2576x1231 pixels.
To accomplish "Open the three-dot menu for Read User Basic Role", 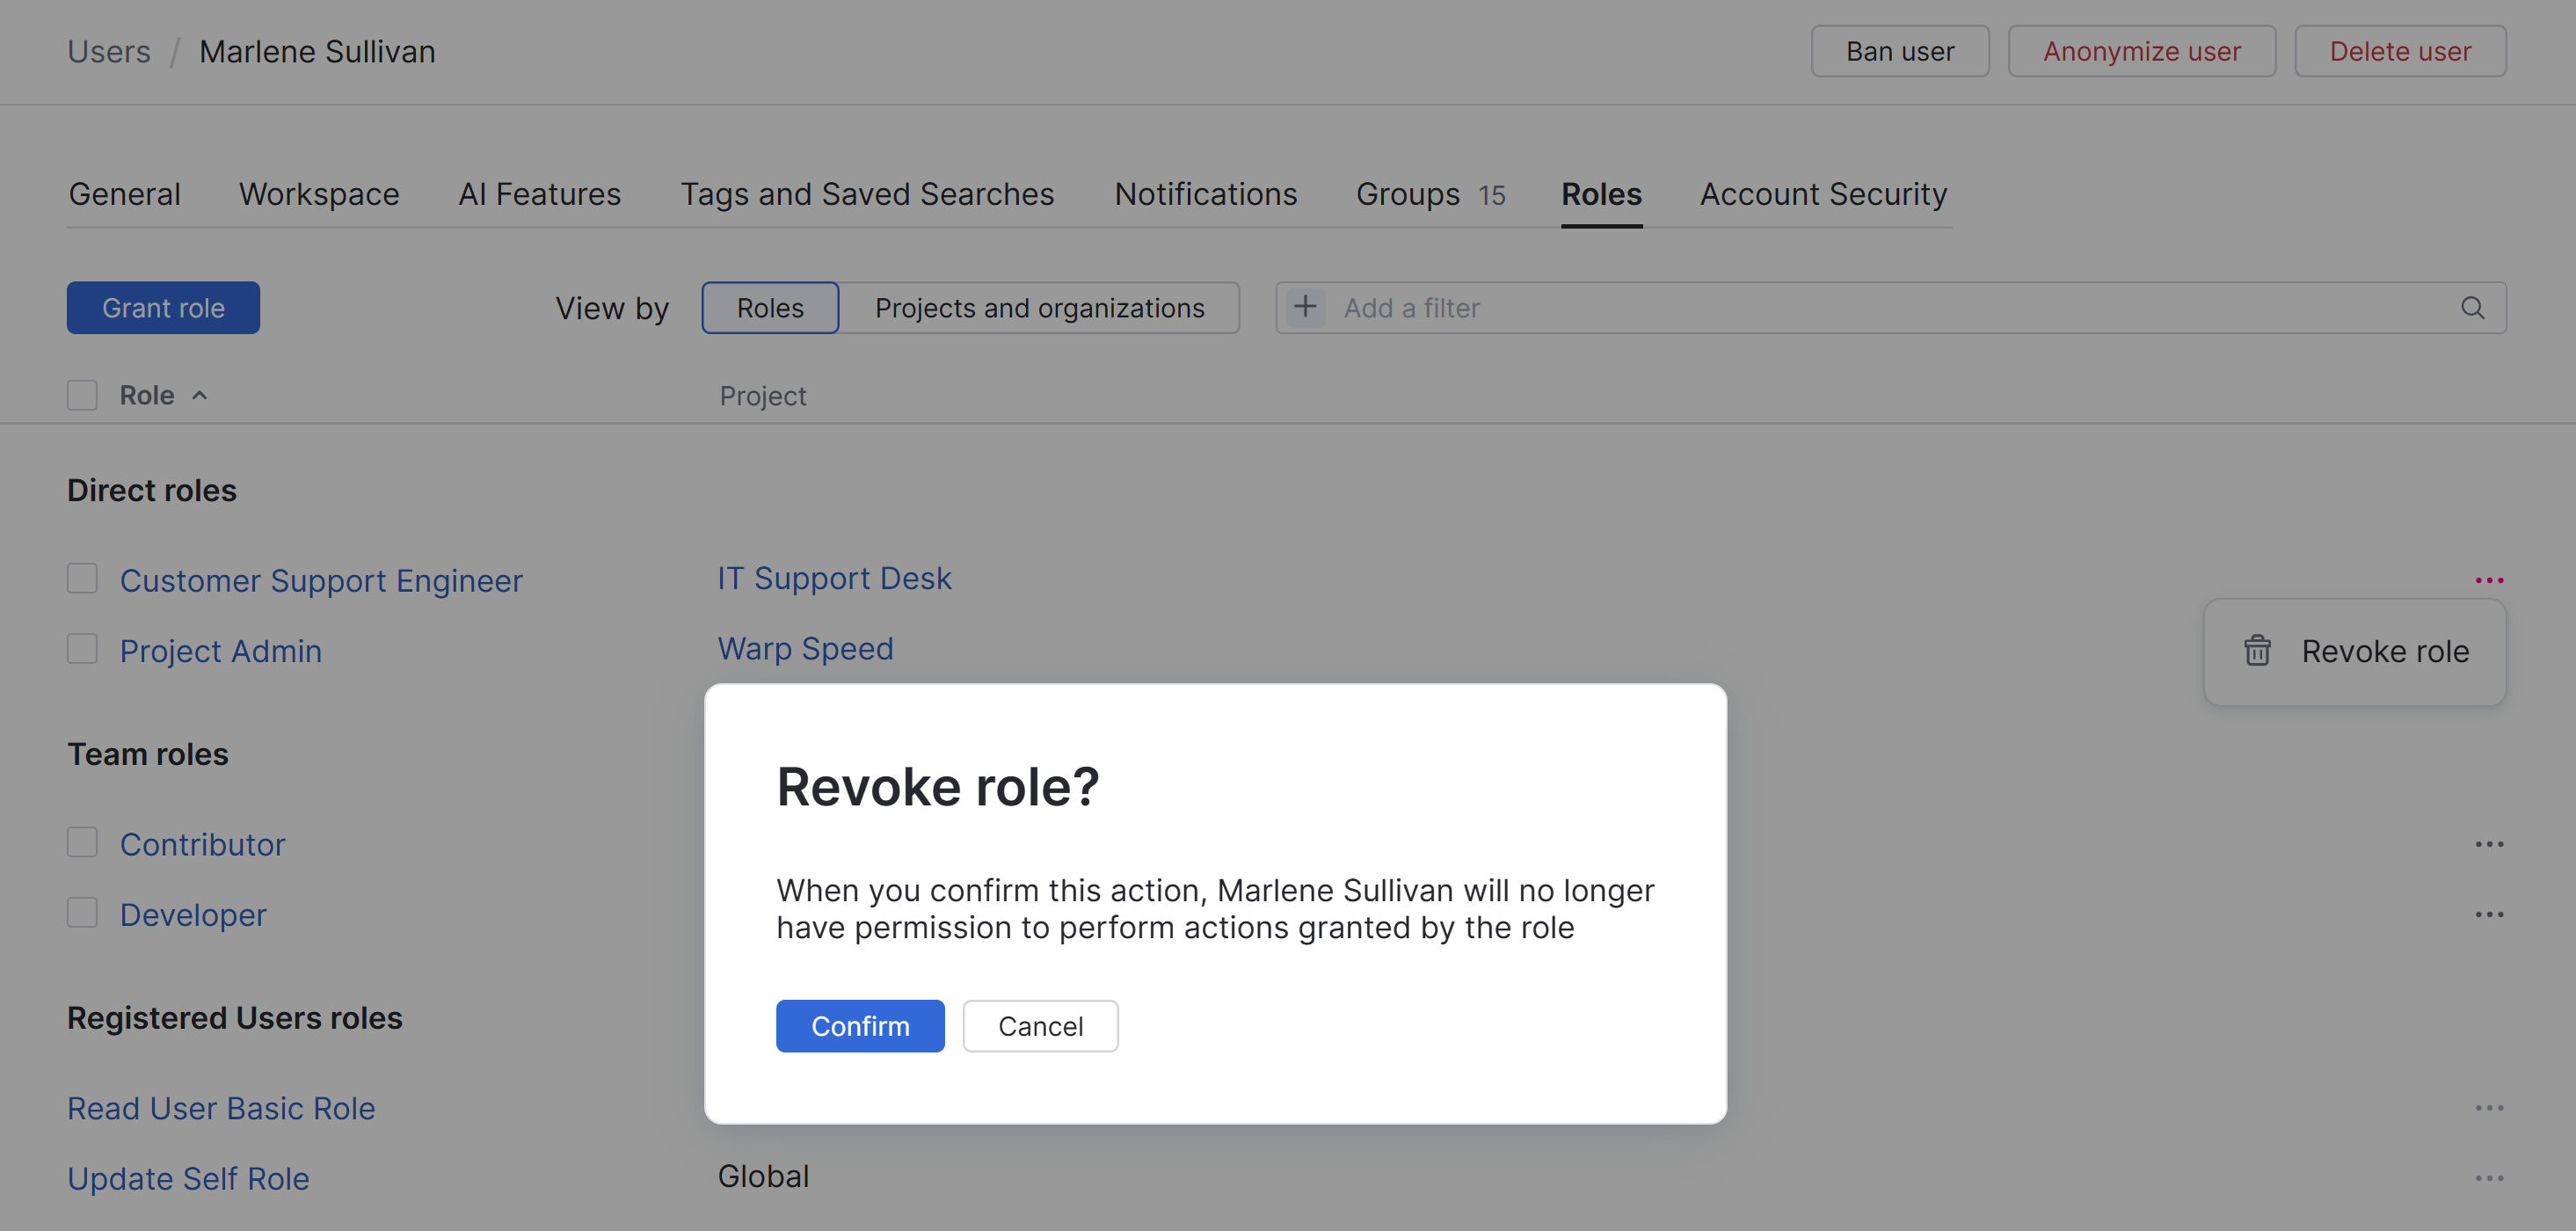I will [x=2488, y=1108].
